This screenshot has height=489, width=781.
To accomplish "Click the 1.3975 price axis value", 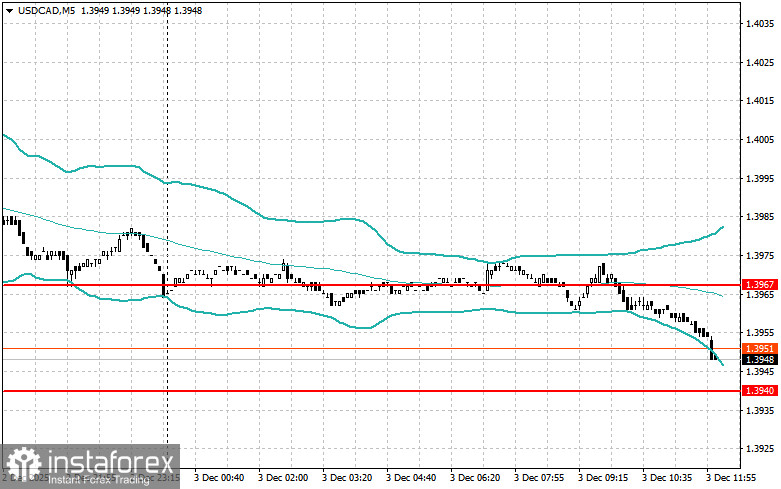I will (760, 255).
